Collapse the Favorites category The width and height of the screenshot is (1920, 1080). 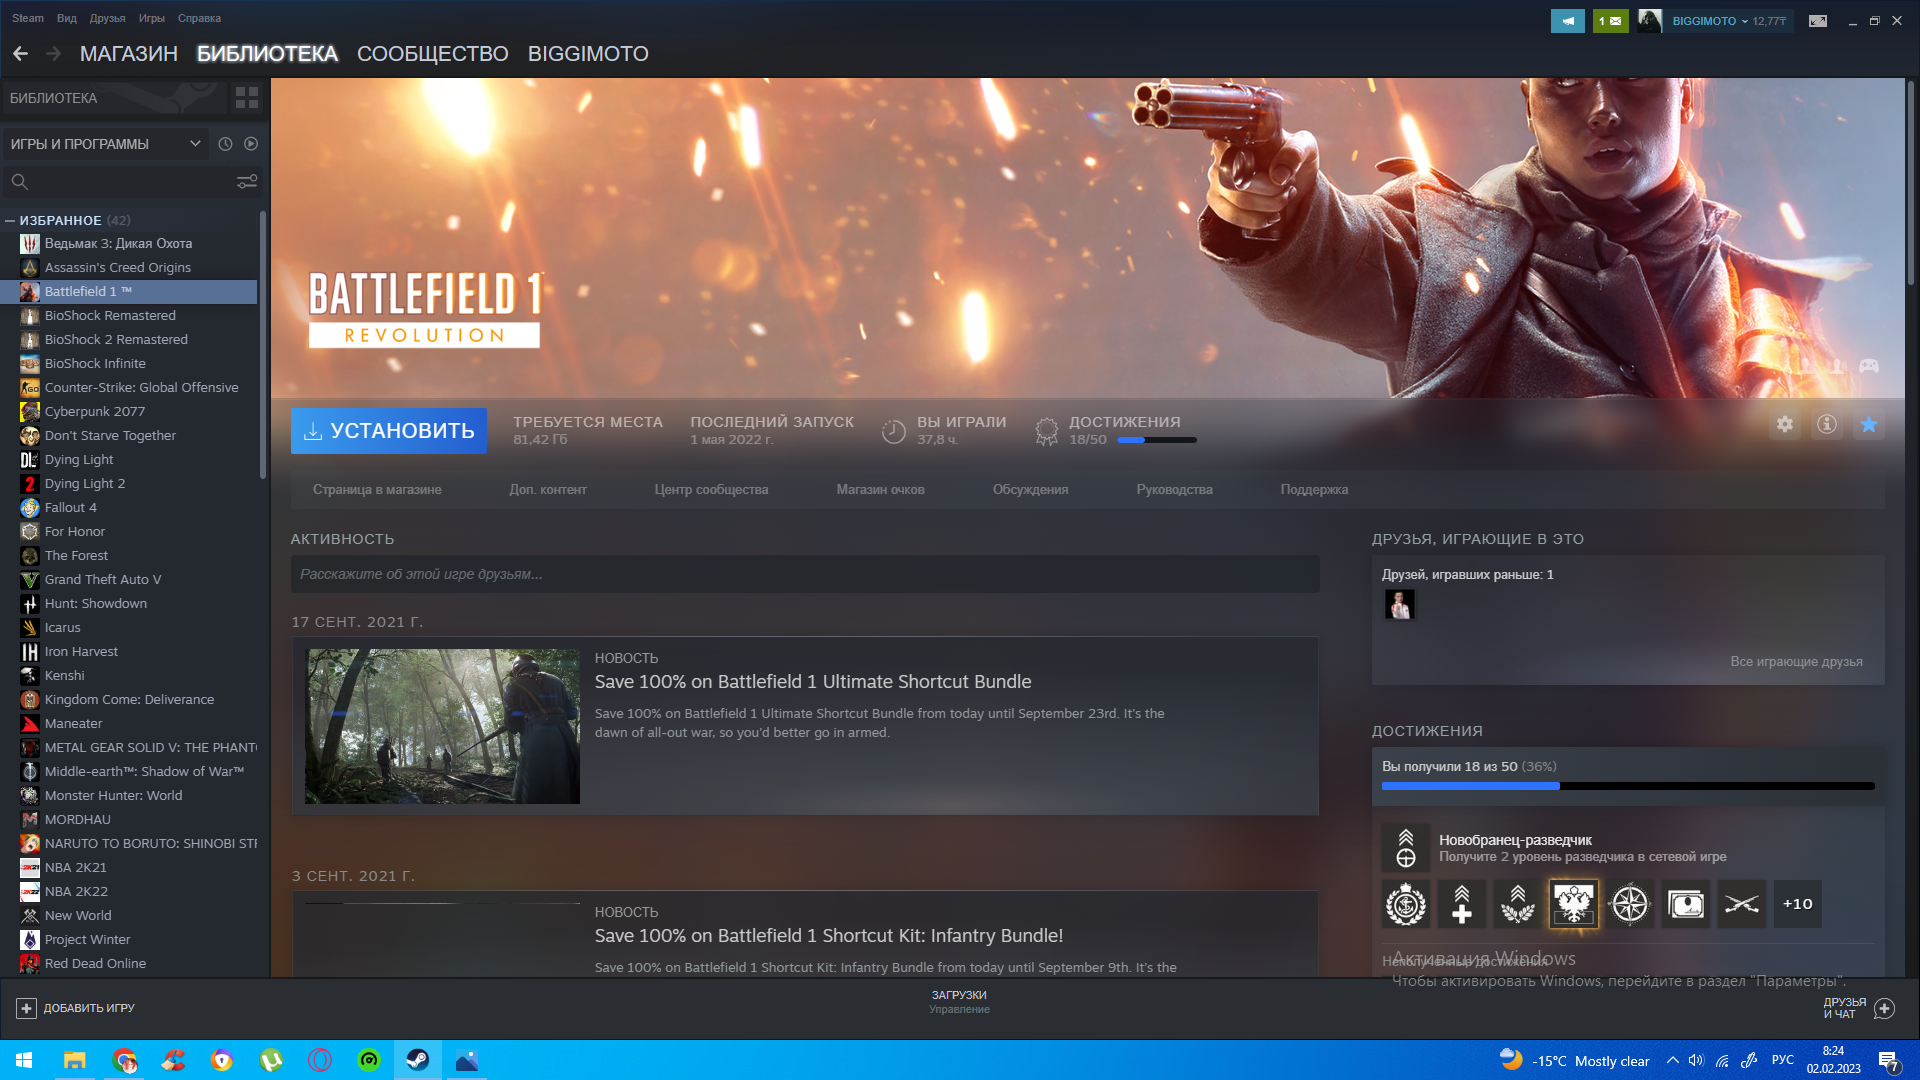[10, 220]
